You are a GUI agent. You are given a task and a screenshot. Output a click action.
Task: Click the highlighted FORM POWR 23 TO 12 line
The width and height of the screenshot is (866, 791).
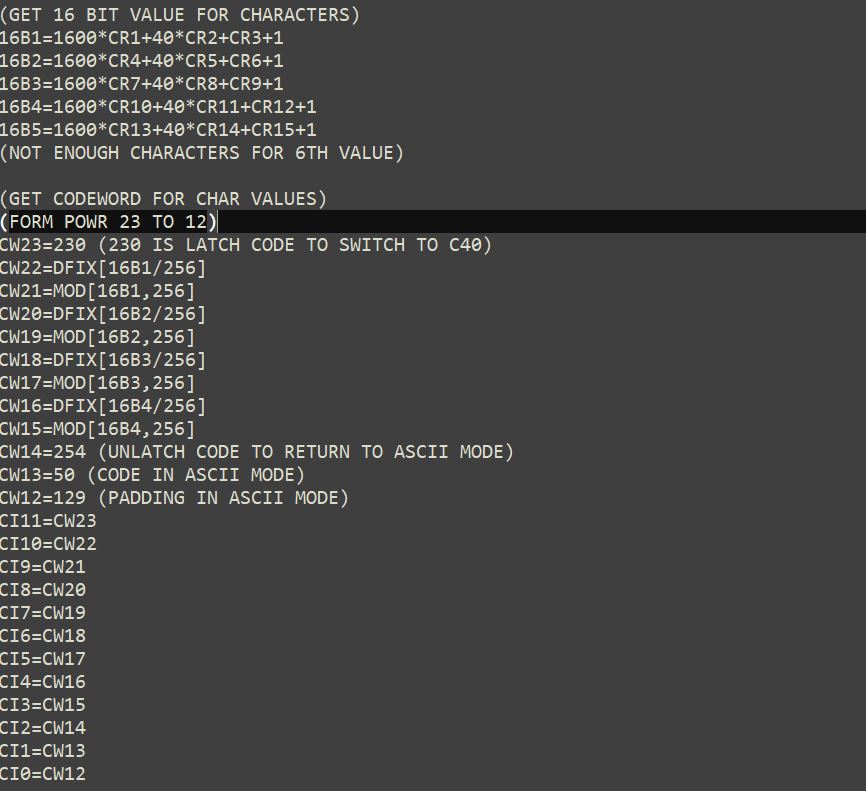tap(108, 222)
